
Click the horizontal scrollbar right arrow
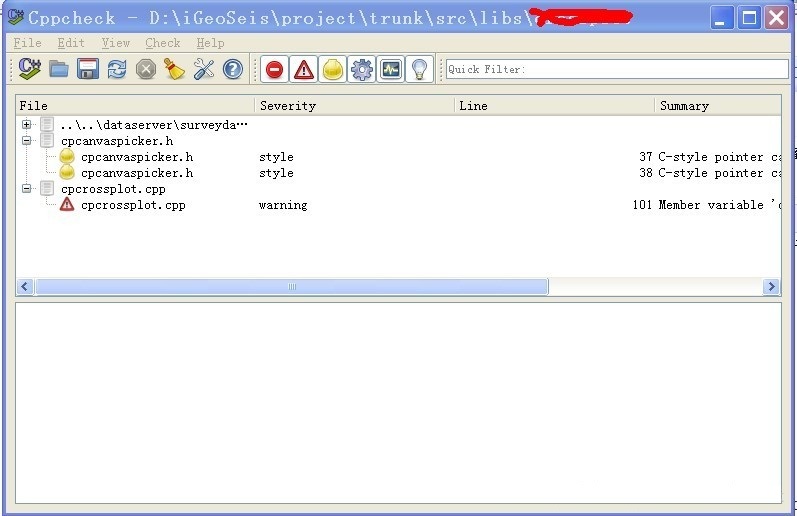point(771,287)
